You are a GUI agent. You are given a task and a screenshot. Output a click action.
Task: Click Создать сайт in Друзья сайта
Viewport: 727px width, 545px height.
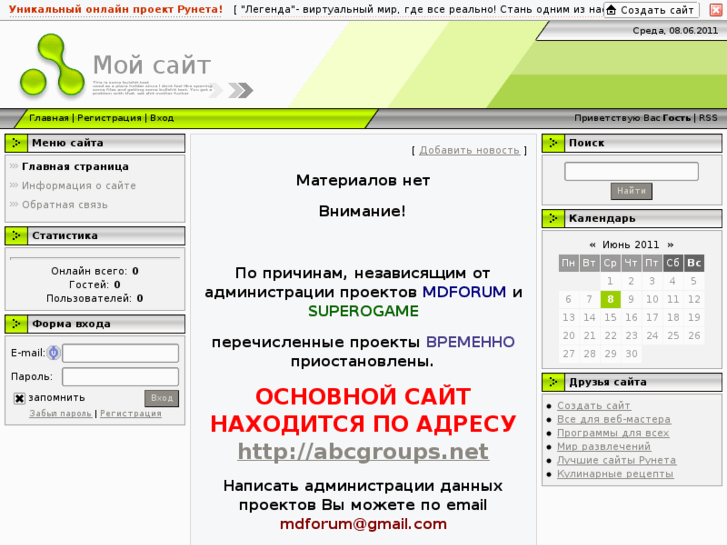click(593, 406)
